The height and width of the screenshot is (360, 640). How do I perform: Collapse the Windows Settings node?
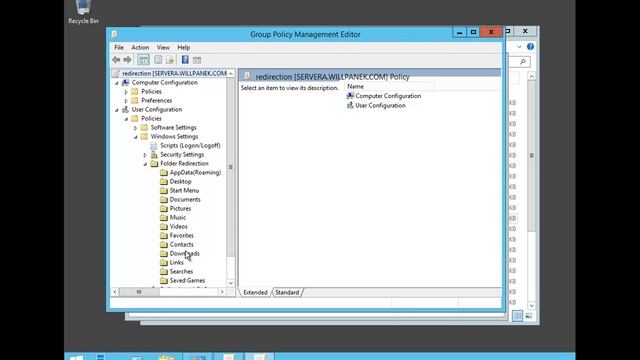click(136, 137)
